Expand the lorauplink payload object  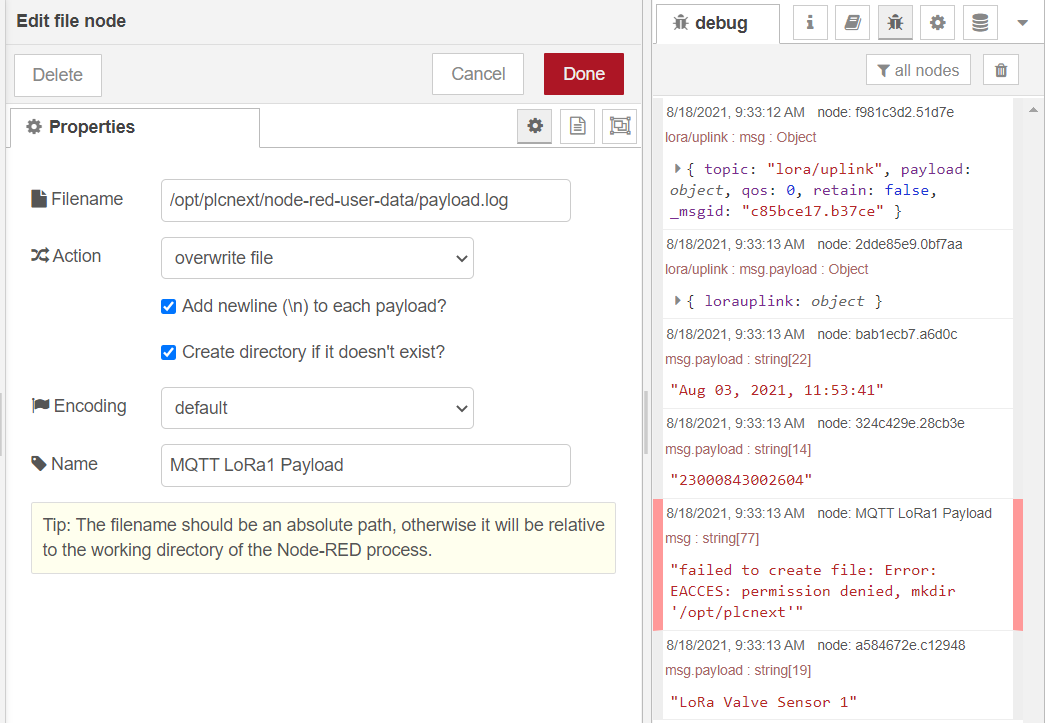pos(677,301)
